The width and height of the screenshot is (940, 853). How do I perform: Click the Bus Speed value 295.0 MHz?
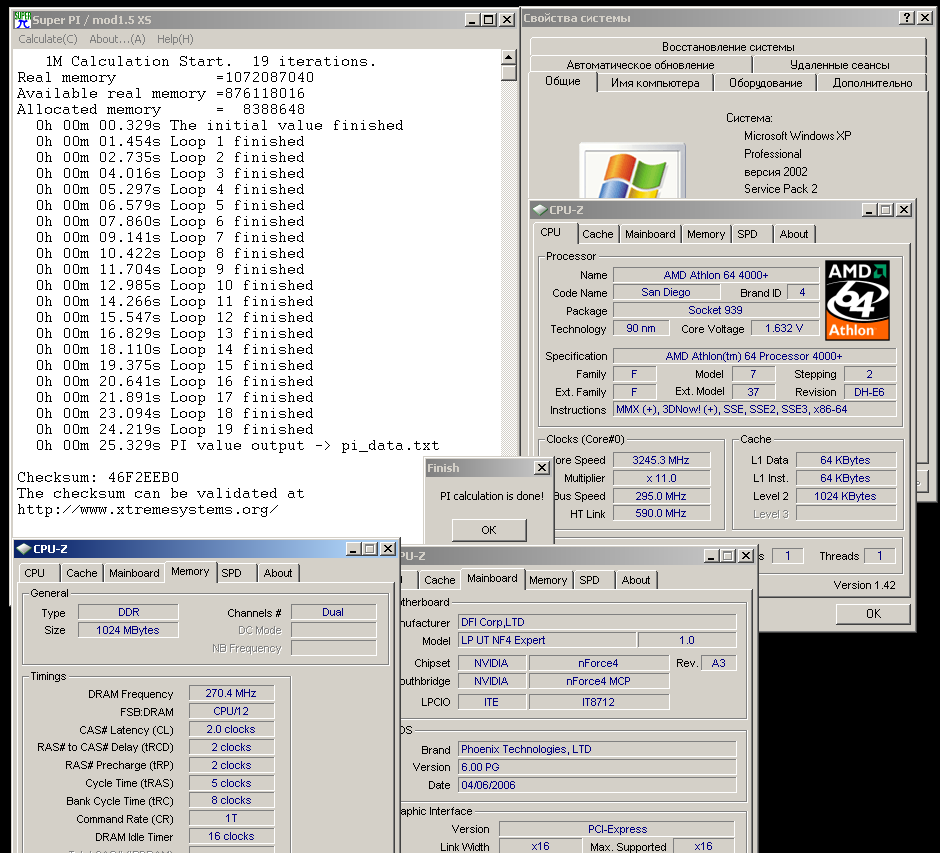pos(661,496)
